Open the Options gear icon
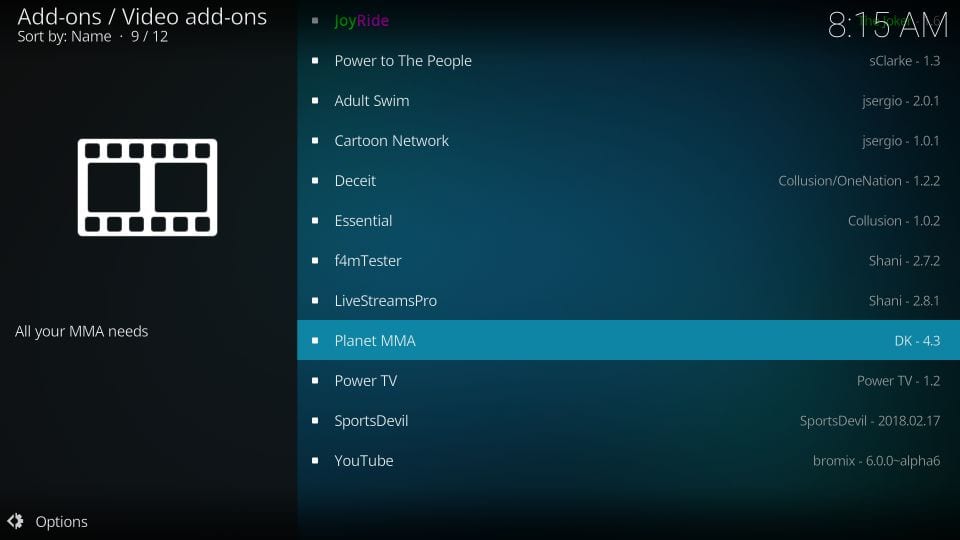960x540 pixels. coord(15,521)
